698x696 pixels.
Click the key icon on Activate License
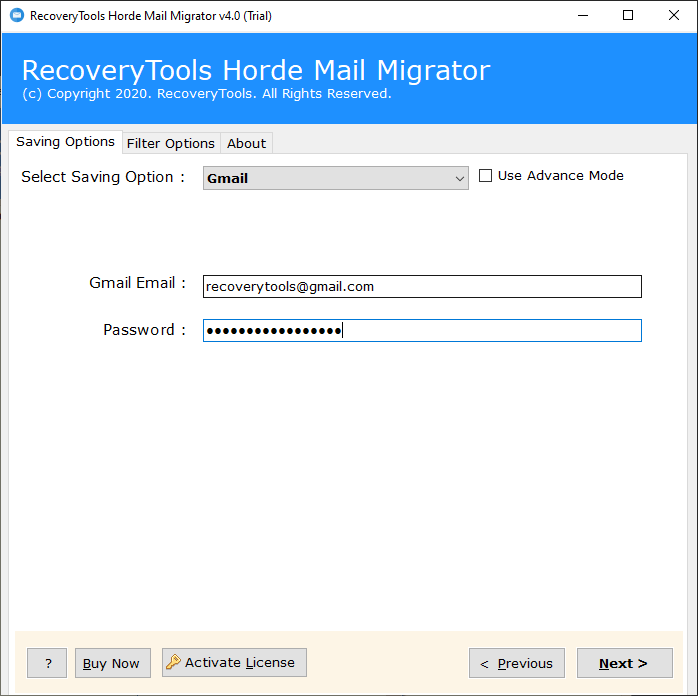pyautogui.click(x=173, y=662)
